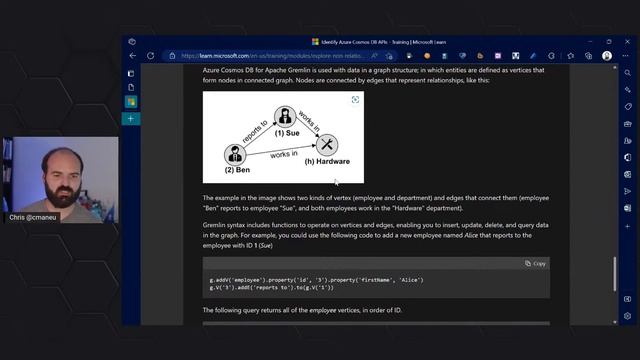
Task: Click the g.V('3').addE code line
Action: point(271,287)
